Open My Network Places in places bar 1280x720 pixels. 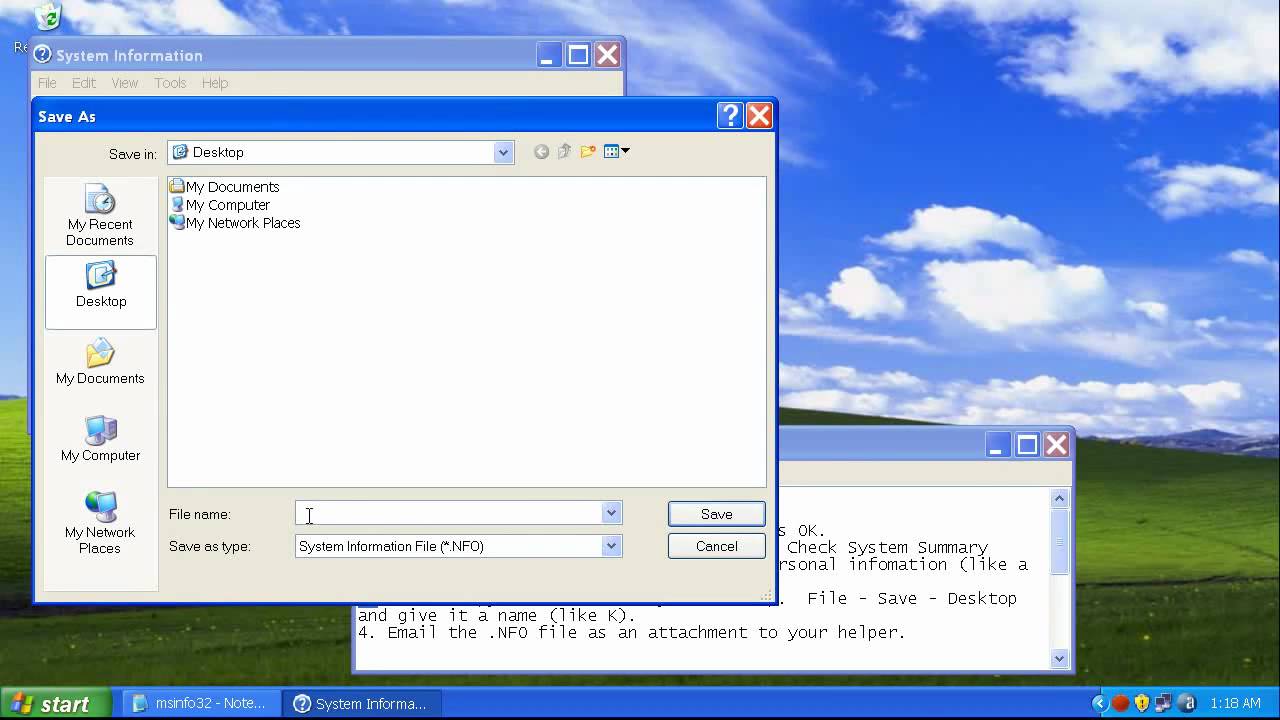click(x=100, y=523)
